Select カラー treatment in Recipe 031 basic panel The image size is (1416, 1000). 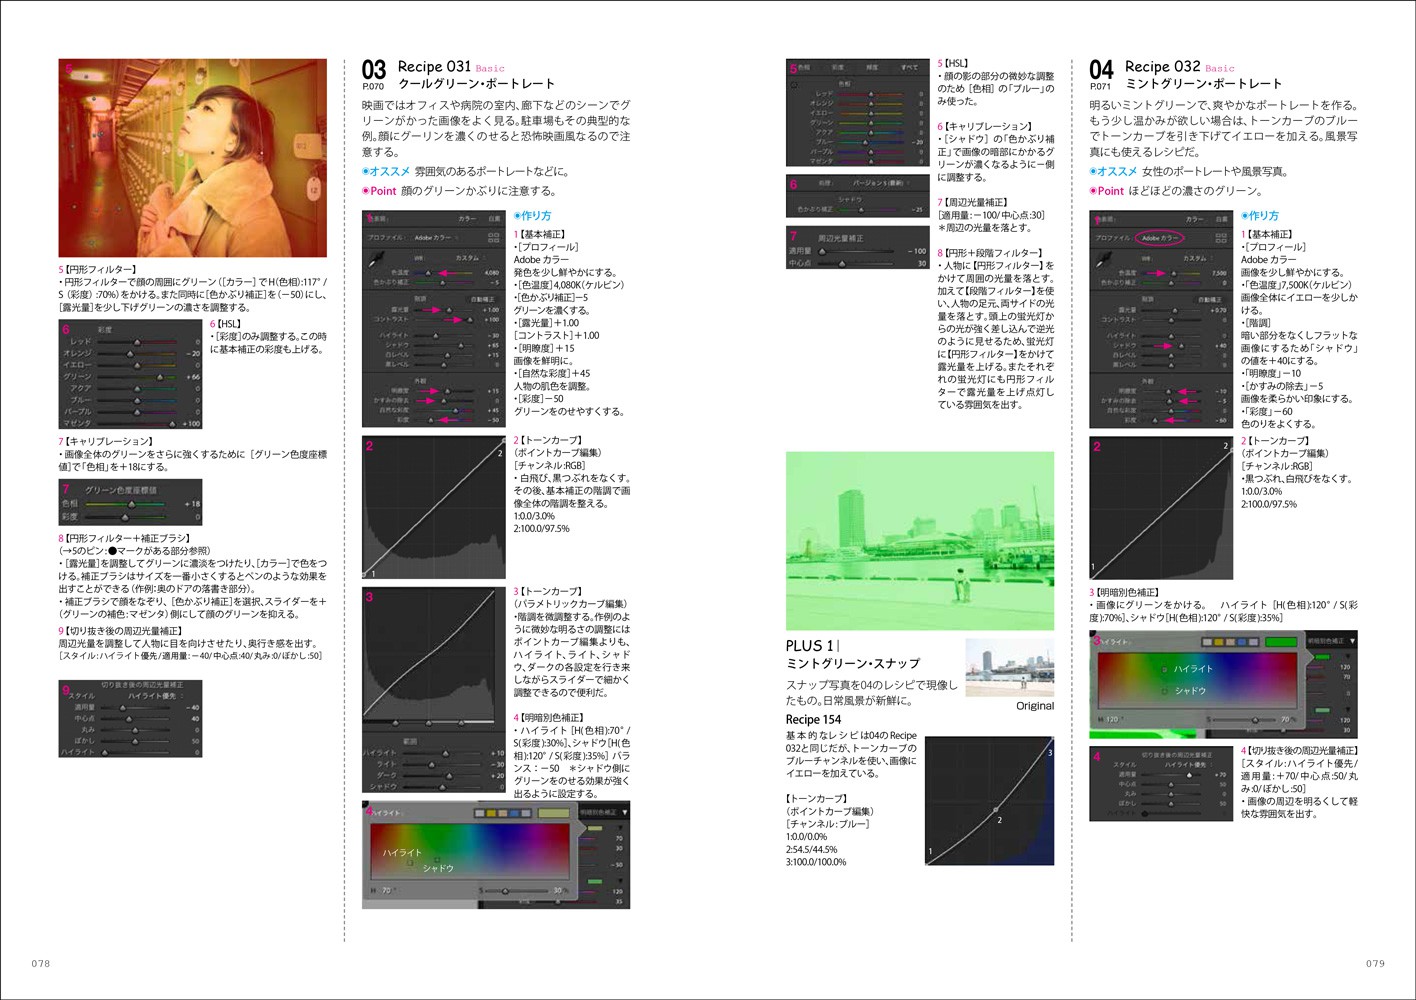click(467, 218)
